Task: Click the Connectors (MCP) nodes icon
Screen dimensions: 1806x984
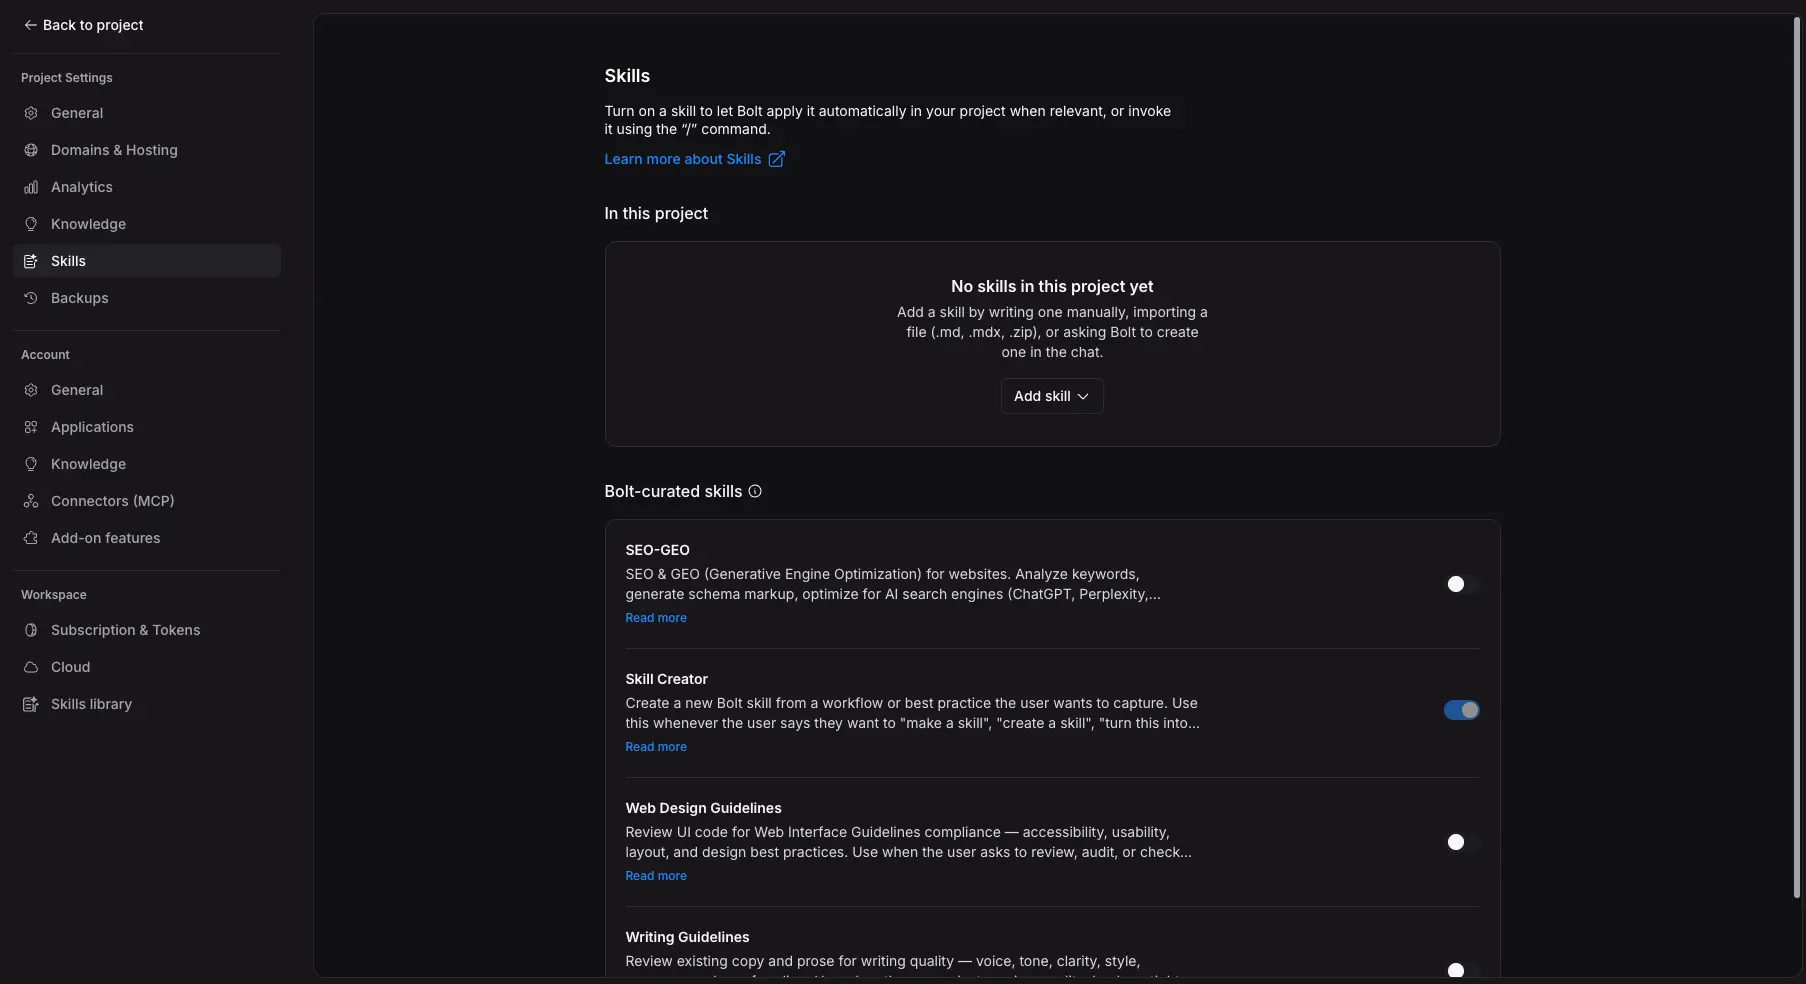Action: [x=31, y=501]
